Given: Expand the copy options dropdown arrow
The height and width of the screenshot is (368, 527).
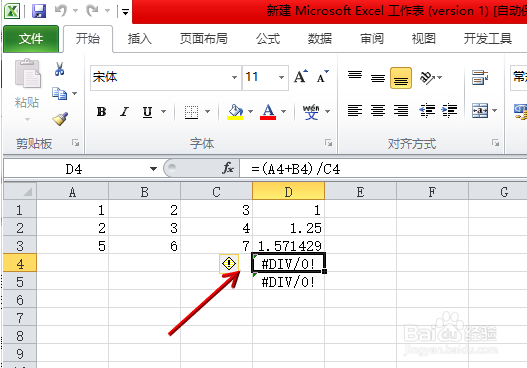Looking at the screenshot, I should coord(75,93).
